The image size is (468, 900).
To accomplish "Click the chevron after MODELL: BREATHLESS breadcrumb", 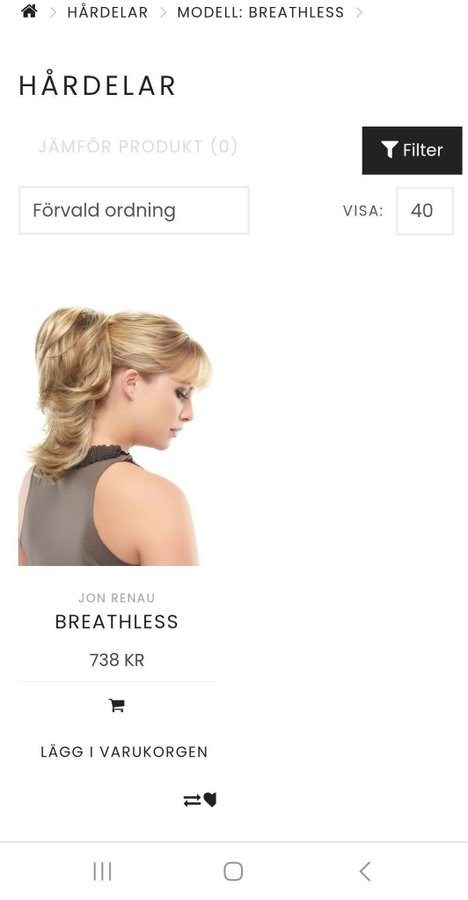I will (x=359, y=12).
